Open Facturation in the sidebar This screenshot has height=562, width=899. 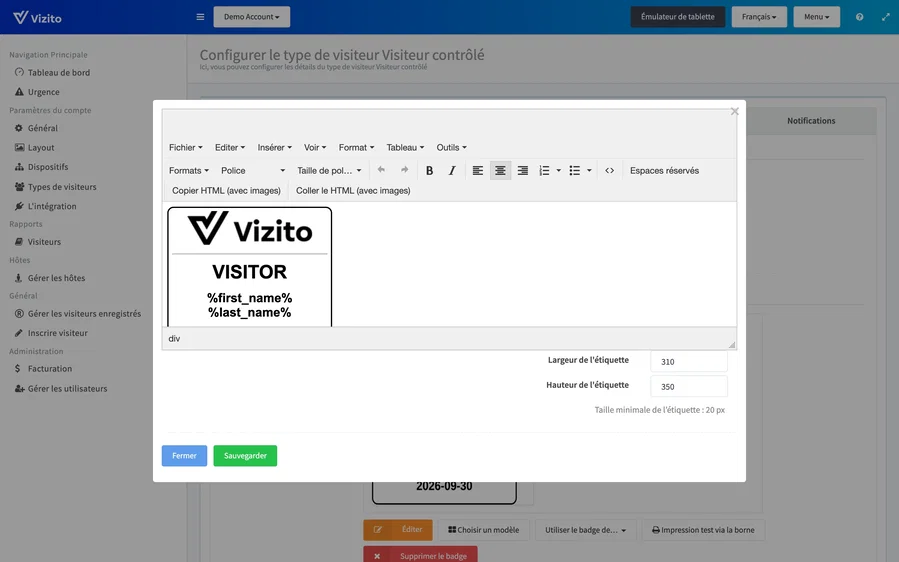coord(43,369)
